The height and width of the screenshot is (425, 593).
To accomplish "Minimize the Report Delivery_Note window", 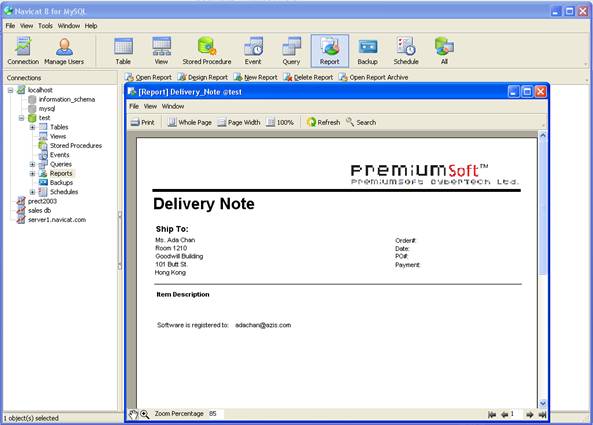I will [514, 92].
